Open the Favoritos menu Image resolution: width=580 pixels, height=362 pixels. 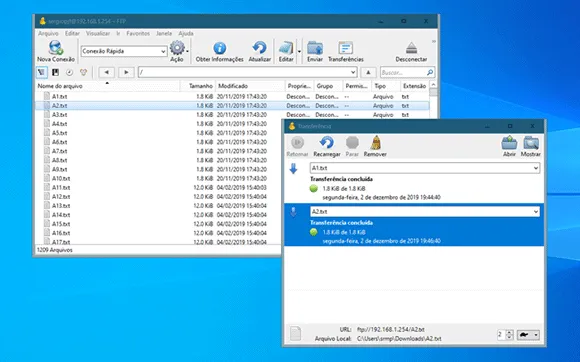click(138, 33)
